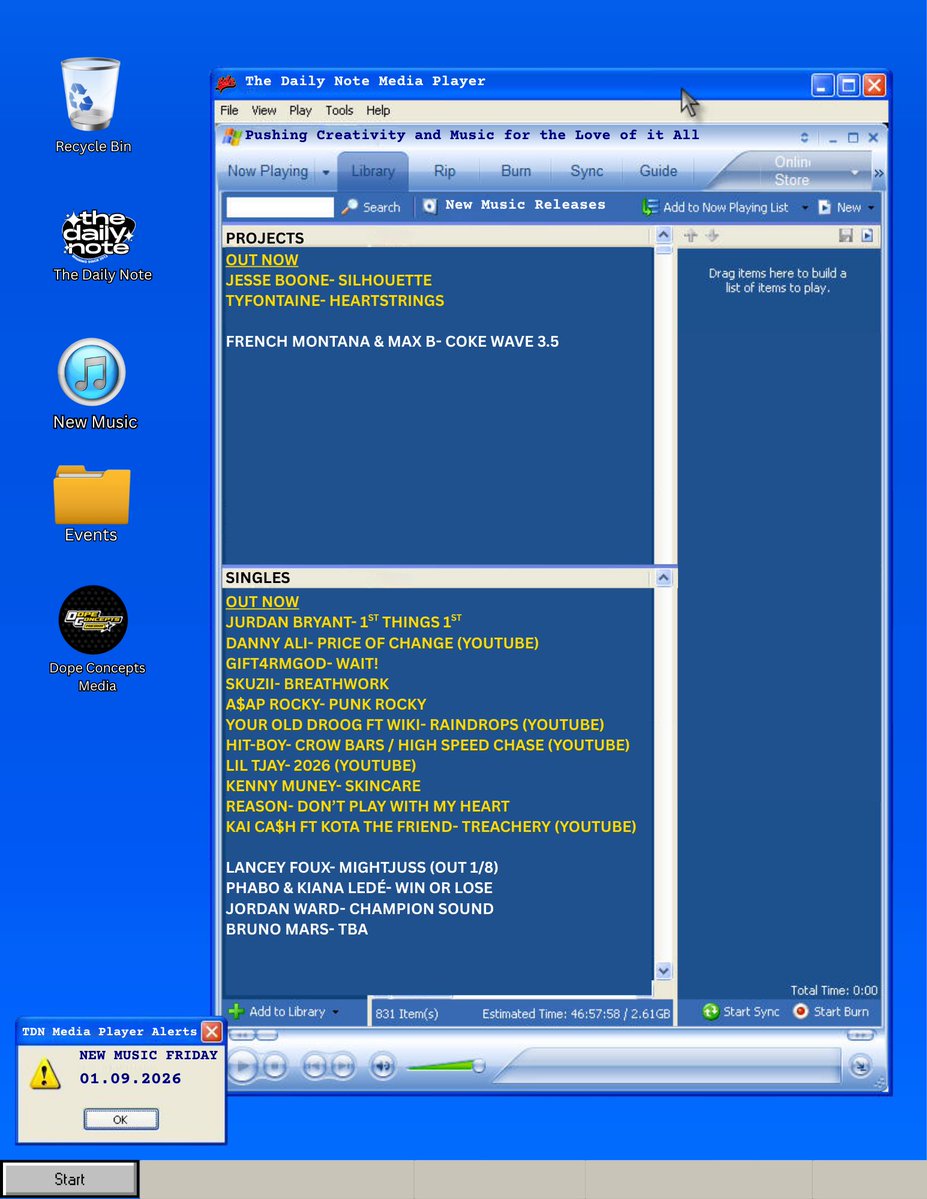Viewport: 927px width, 1199px height.
Task: Open the Tools menu
Action: click(x=339, y=110)
